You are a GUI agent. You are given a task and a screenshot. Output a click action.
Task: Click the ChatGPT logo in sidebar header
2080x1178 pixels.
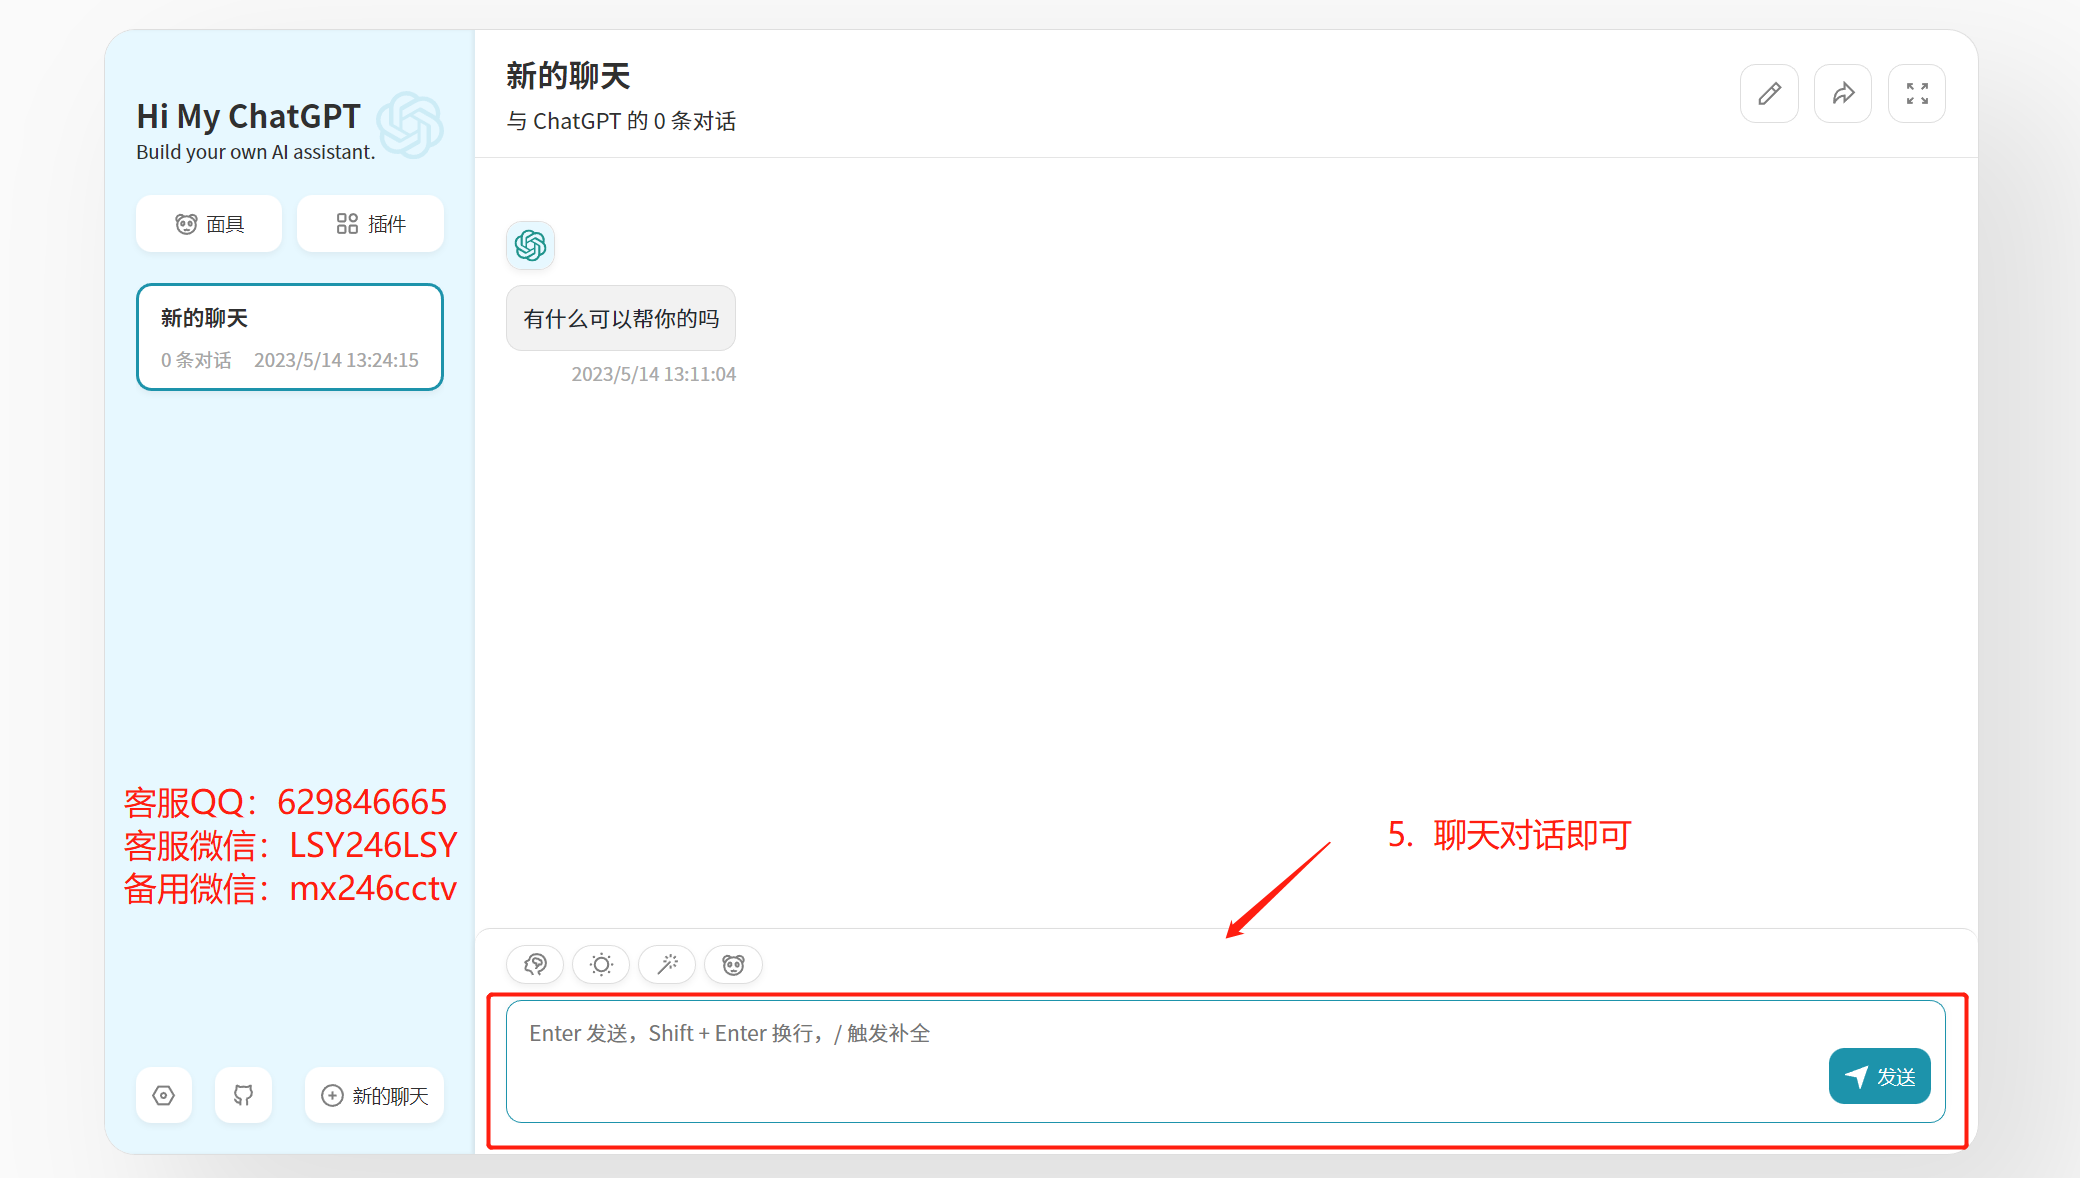click(x=410, y=125)
